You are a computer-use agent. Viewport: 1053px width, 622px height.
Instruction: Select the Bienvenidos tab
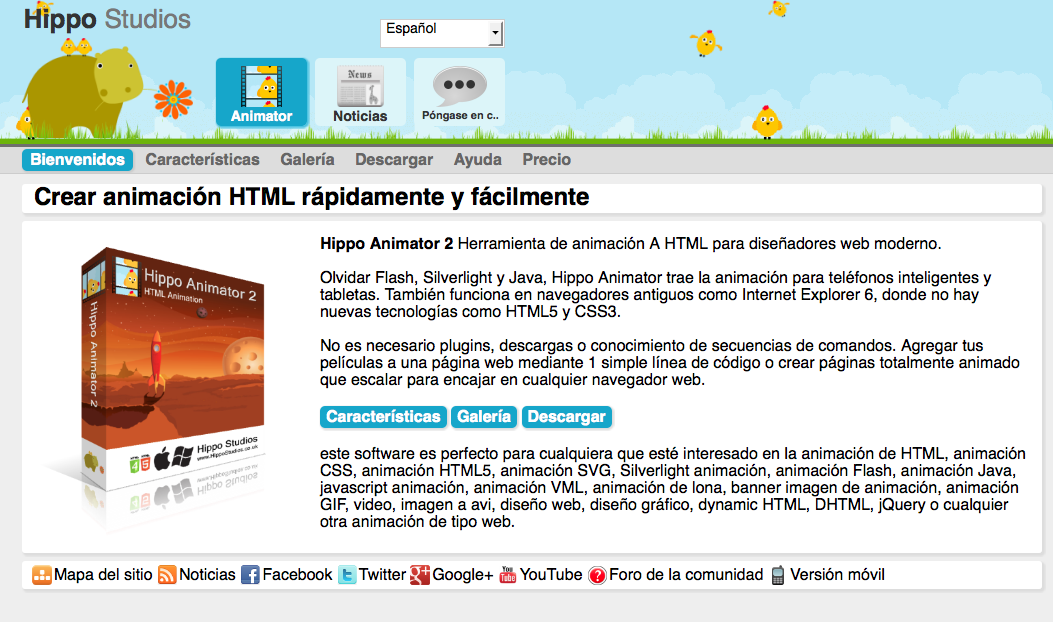point(77,160)
